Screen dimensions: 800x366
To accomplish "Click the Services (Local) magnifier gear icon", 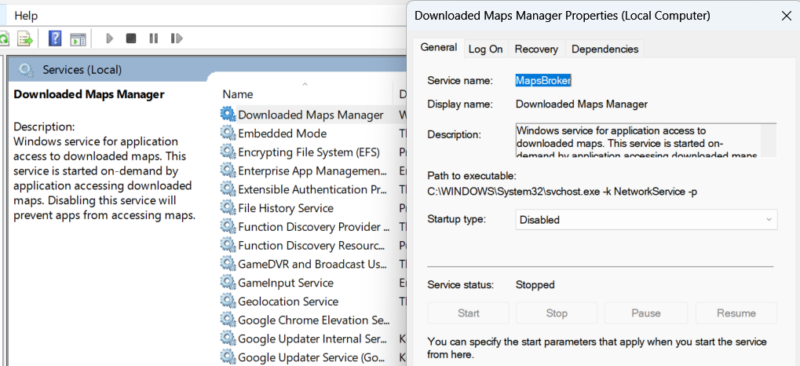I will coord(26,69).
